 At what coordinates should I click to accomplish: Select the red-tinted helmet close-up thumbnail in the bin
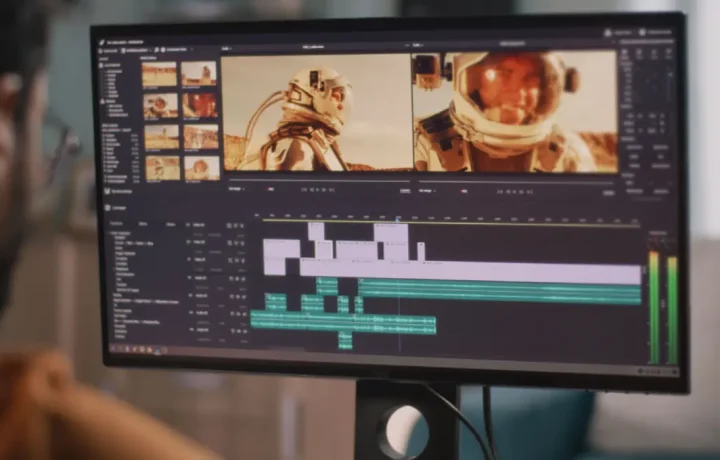click(200, 105)
